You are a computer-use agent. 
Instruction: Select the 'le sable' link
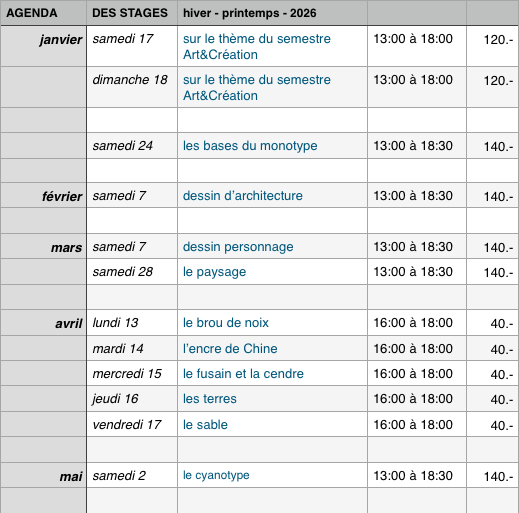(x=205, y=425)
